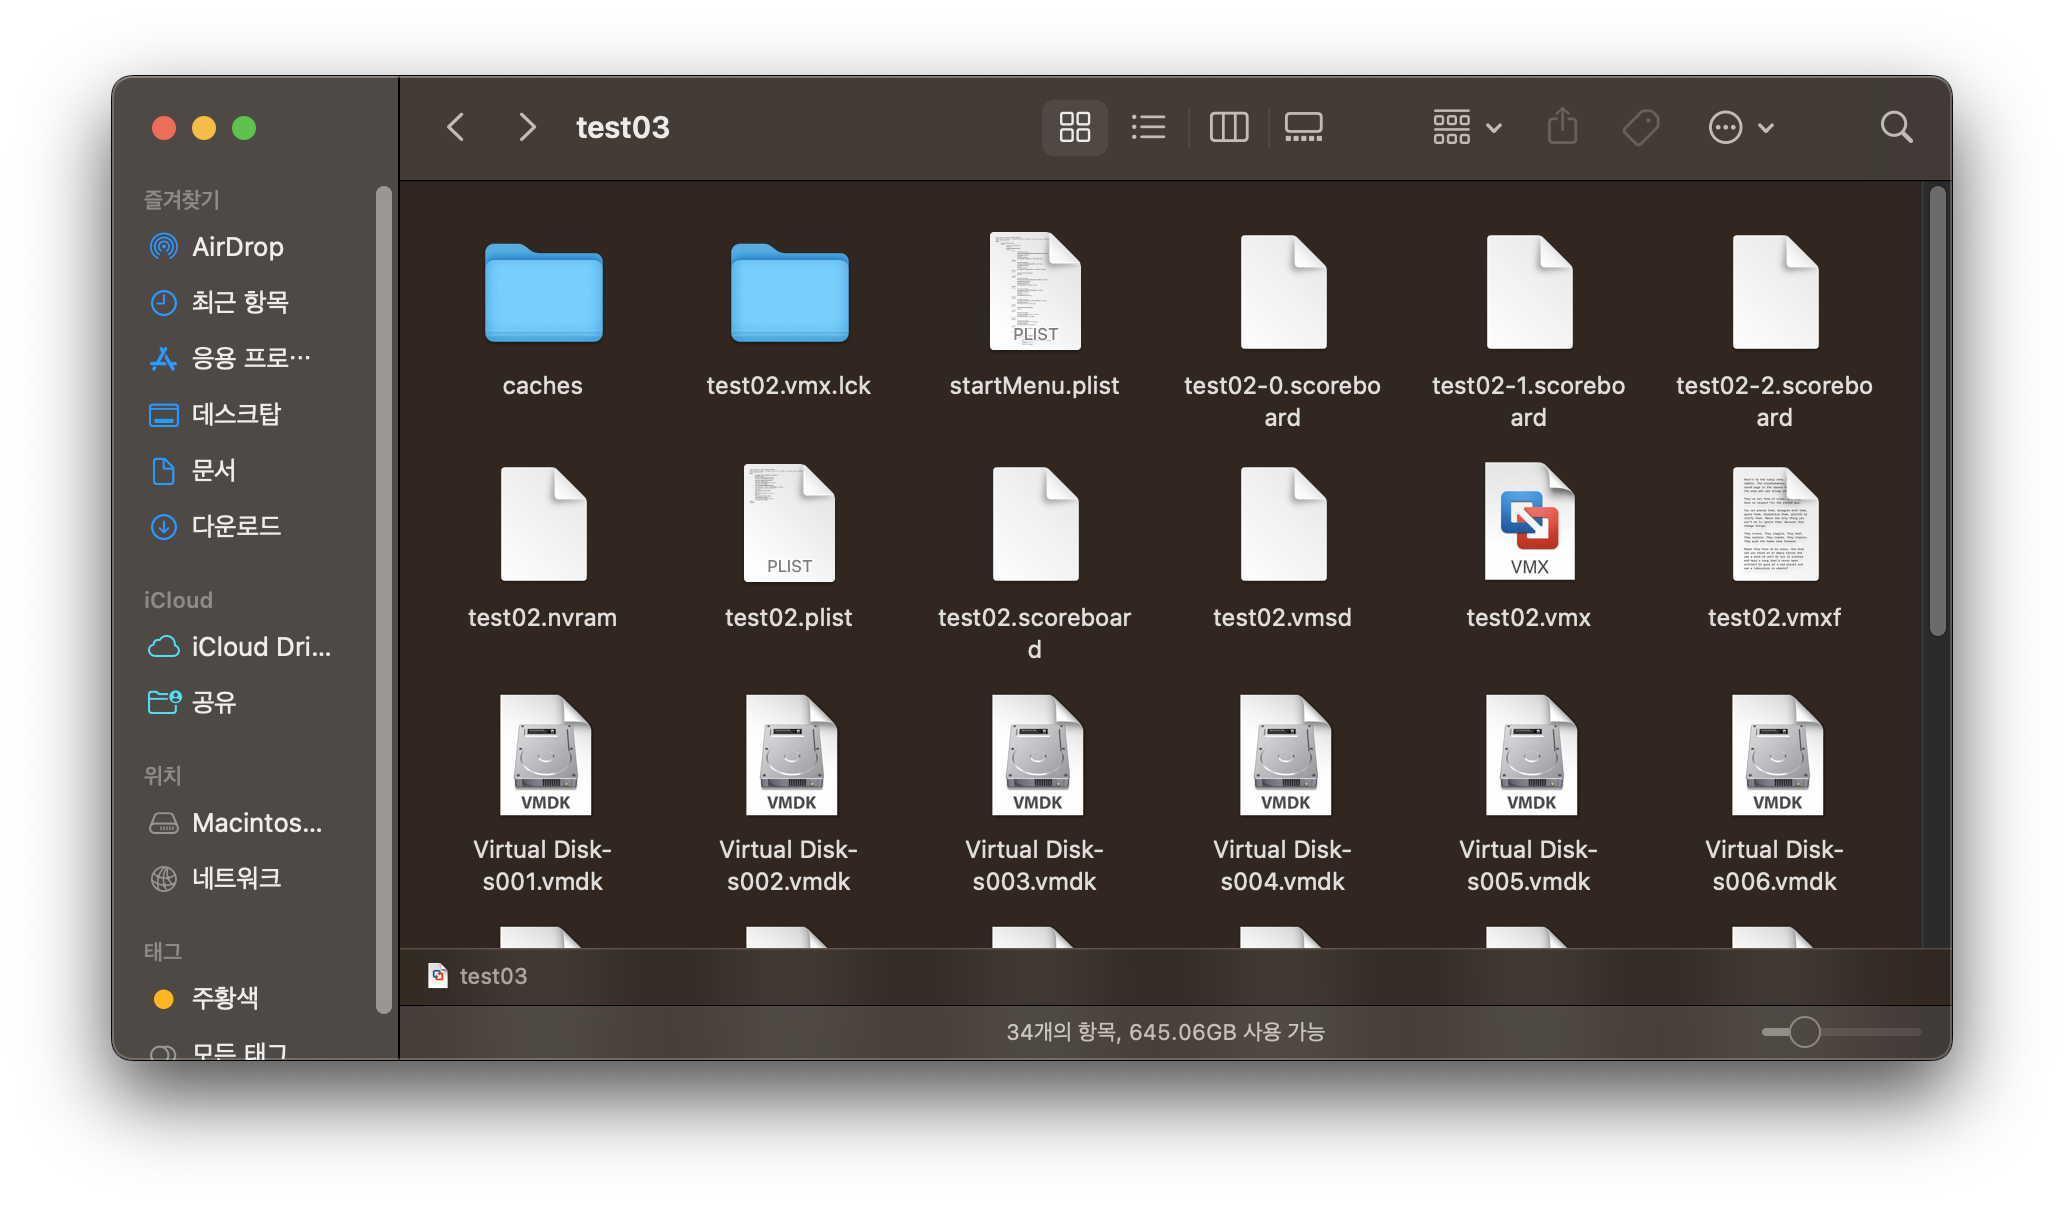Open 다운로드 folder in sidebar
Image resolution: width=2064 pixels, height=1208 pixels.
(x=236, y=526)
